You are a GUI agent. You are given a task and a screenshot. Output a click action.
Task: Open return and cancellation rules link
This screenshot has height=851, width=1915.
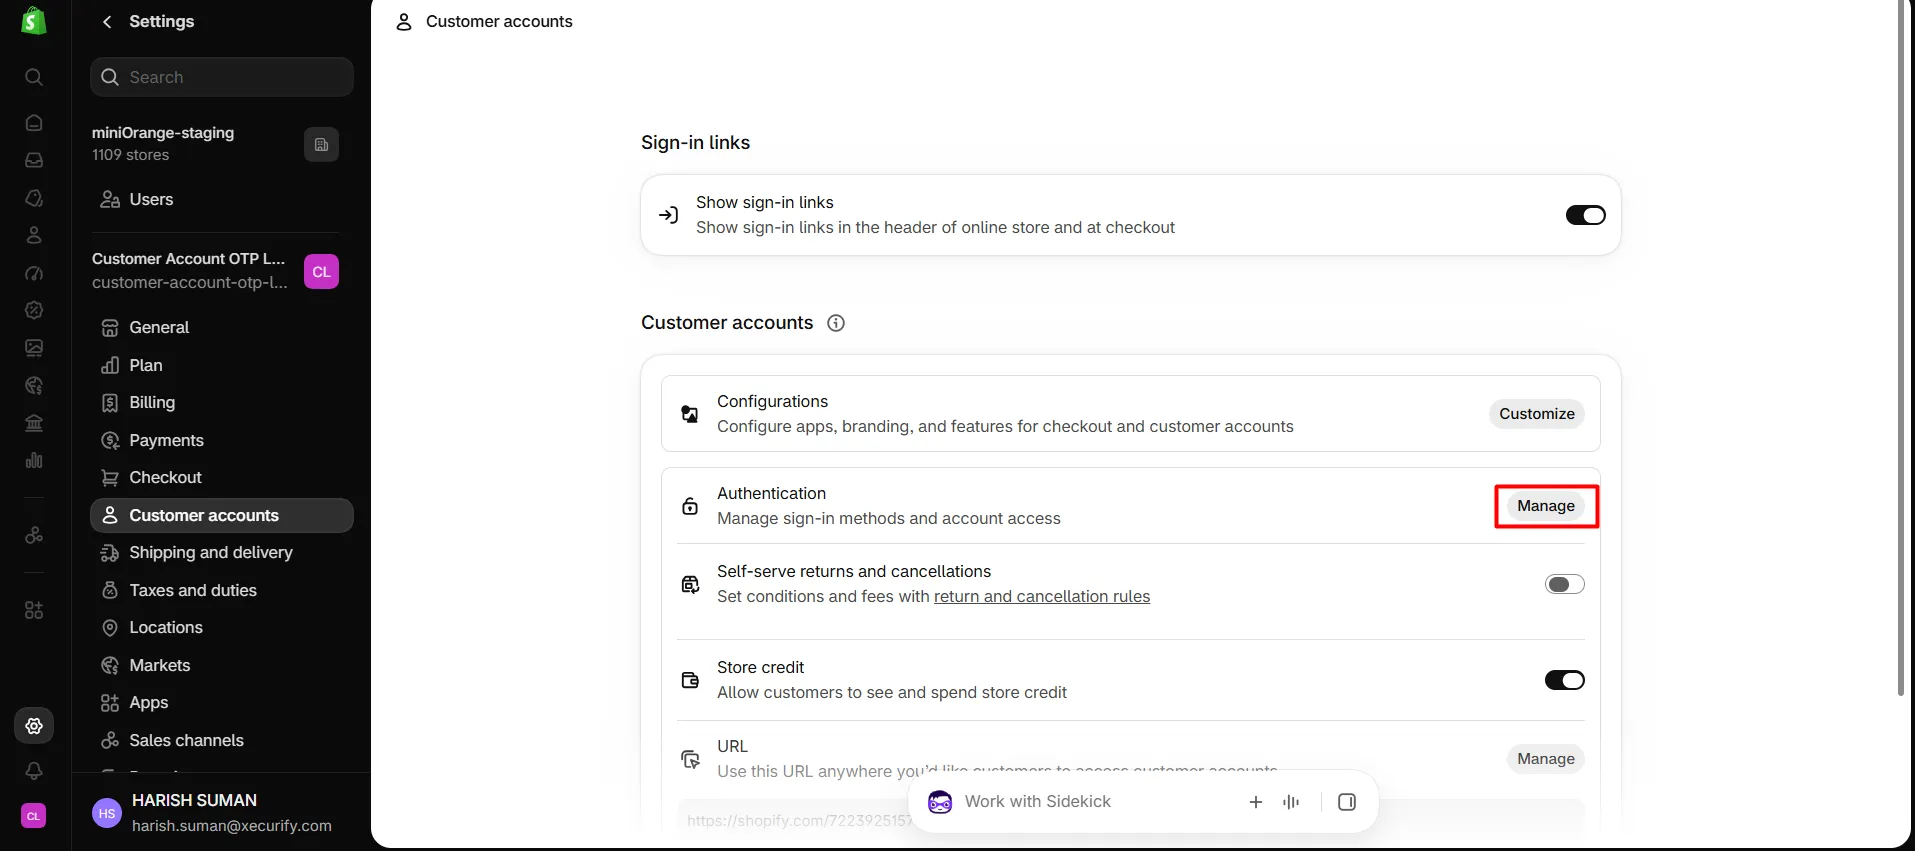pos(1041,596)
